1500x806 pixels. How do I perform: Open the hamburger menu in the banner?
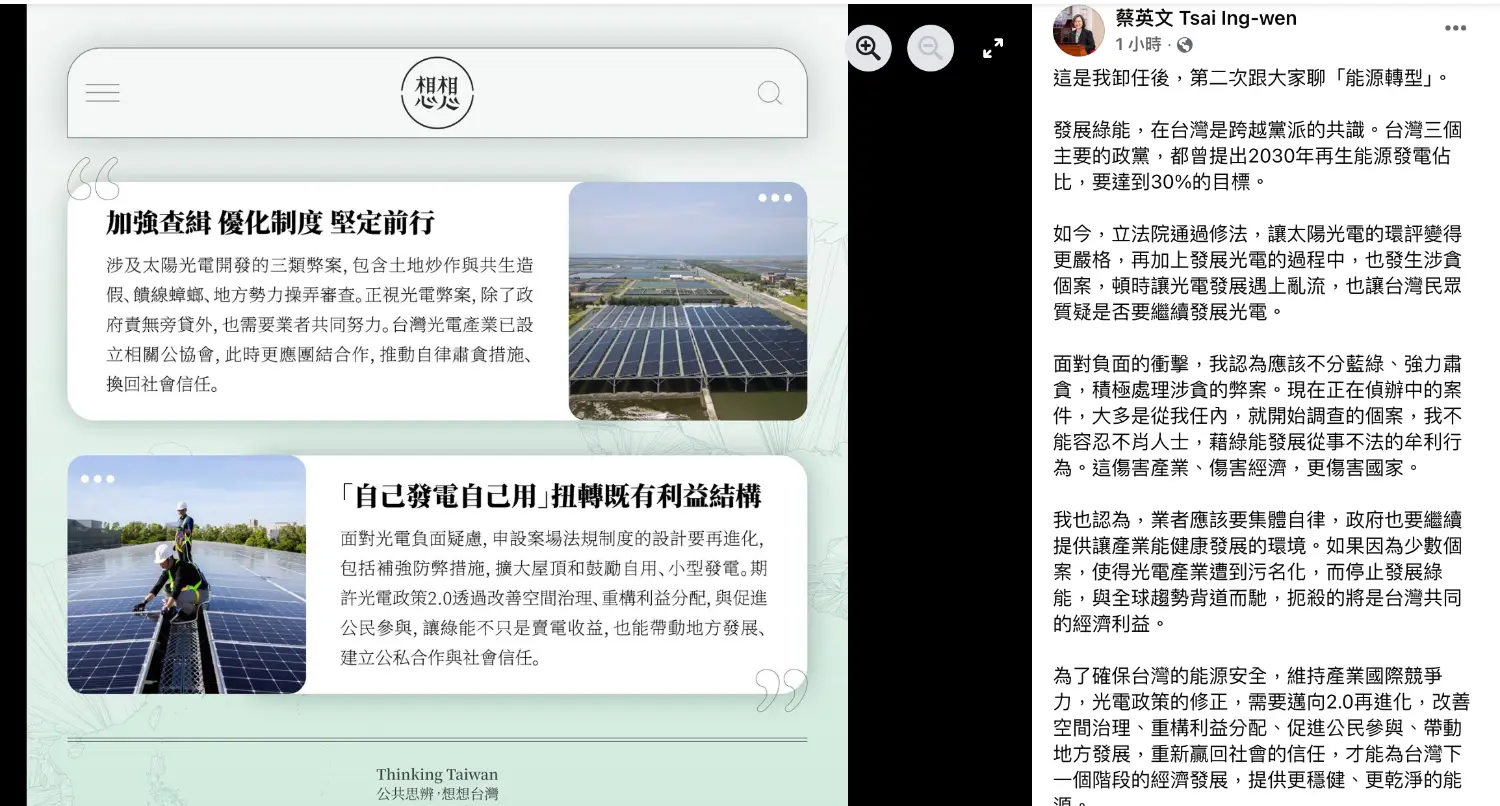click(x=102, y=93)
